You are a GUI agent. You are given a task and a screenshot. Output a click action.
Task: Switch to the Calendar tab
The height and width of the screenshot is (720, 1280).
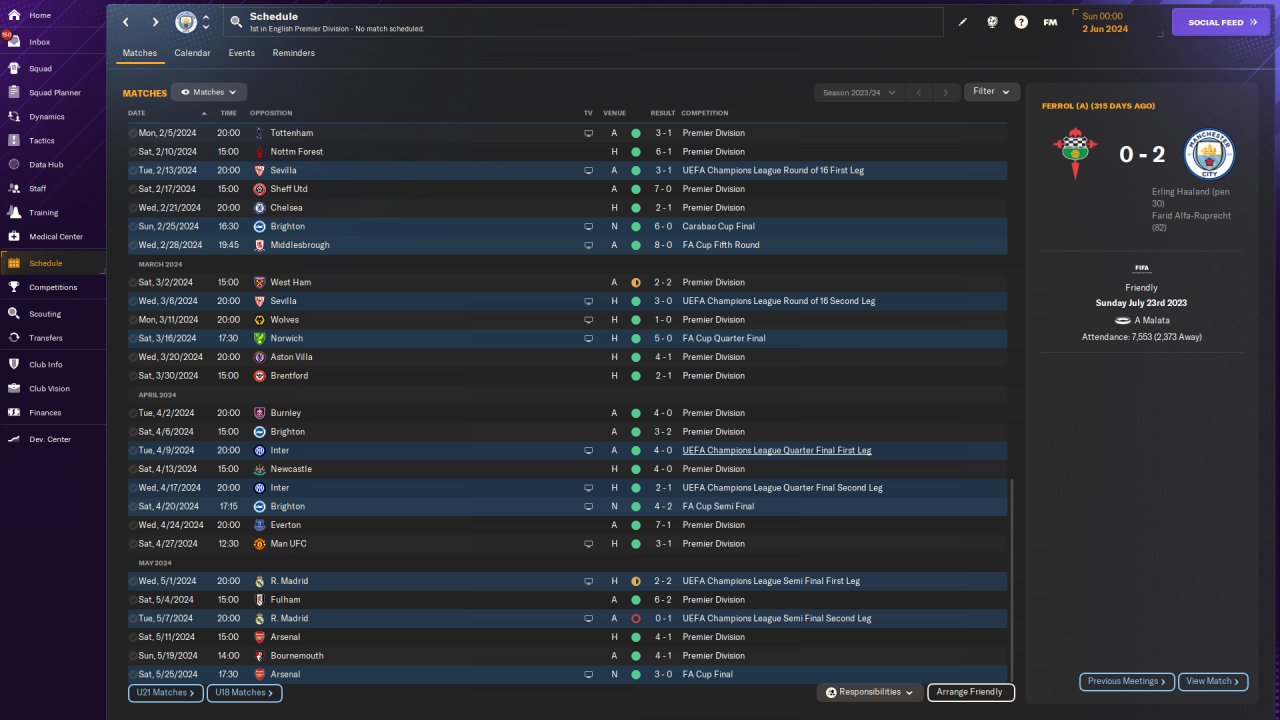192,53
